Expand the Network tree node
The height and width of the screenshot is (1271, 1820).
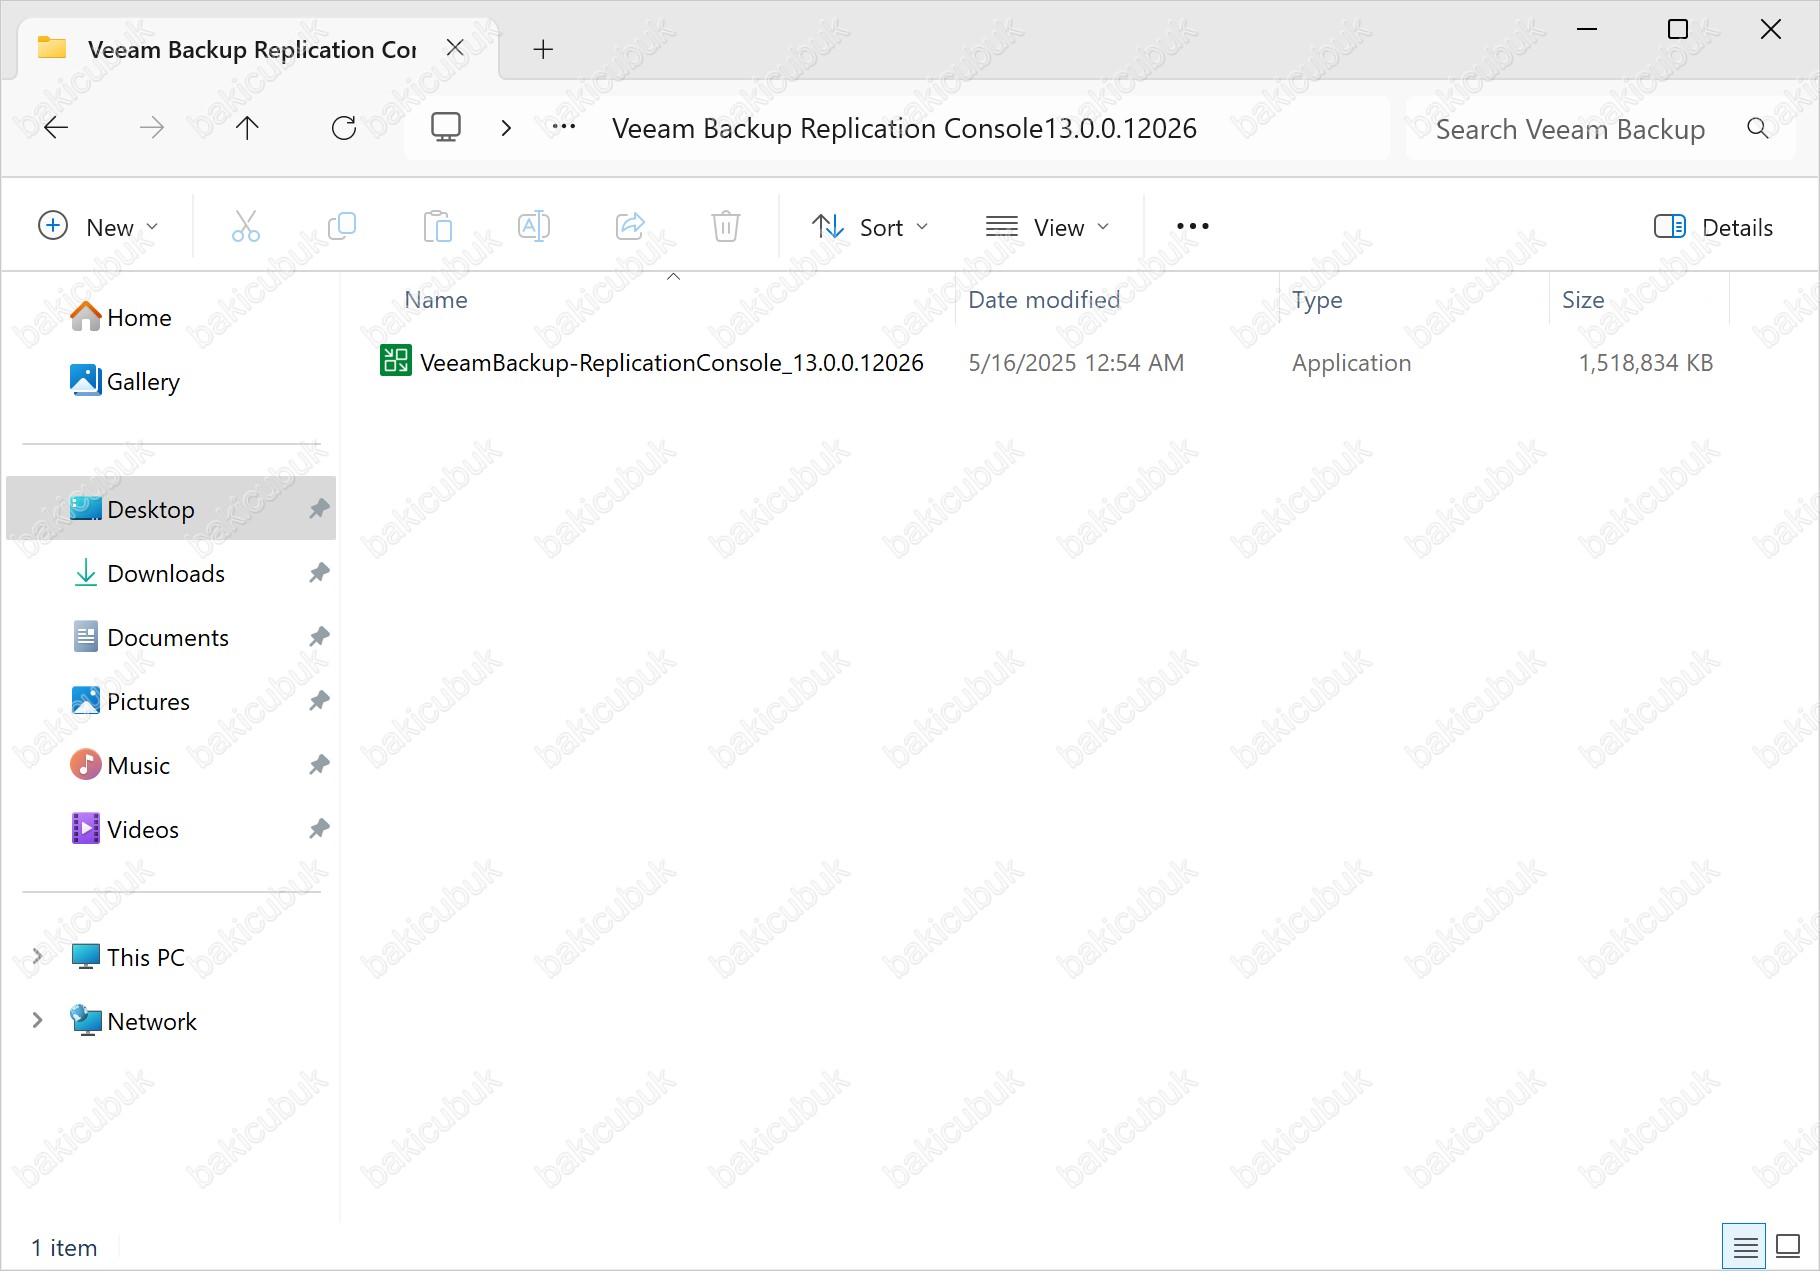click(38, 1021)
